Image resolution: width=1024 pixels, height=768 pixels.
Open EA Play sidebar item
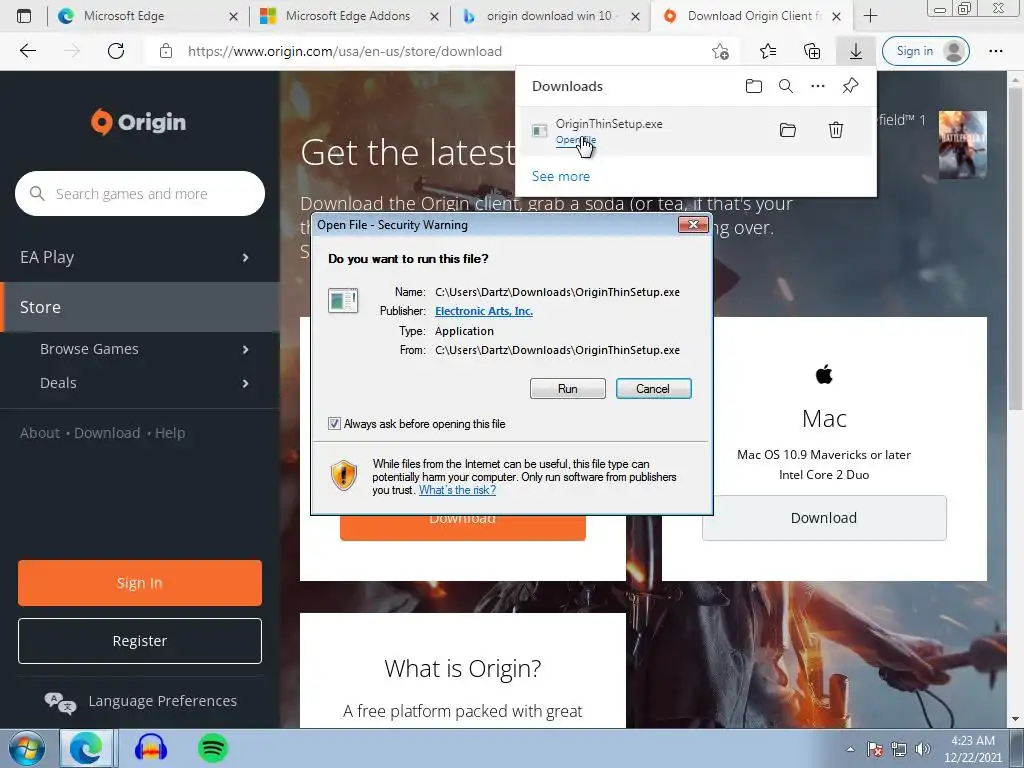coord(140,257)
